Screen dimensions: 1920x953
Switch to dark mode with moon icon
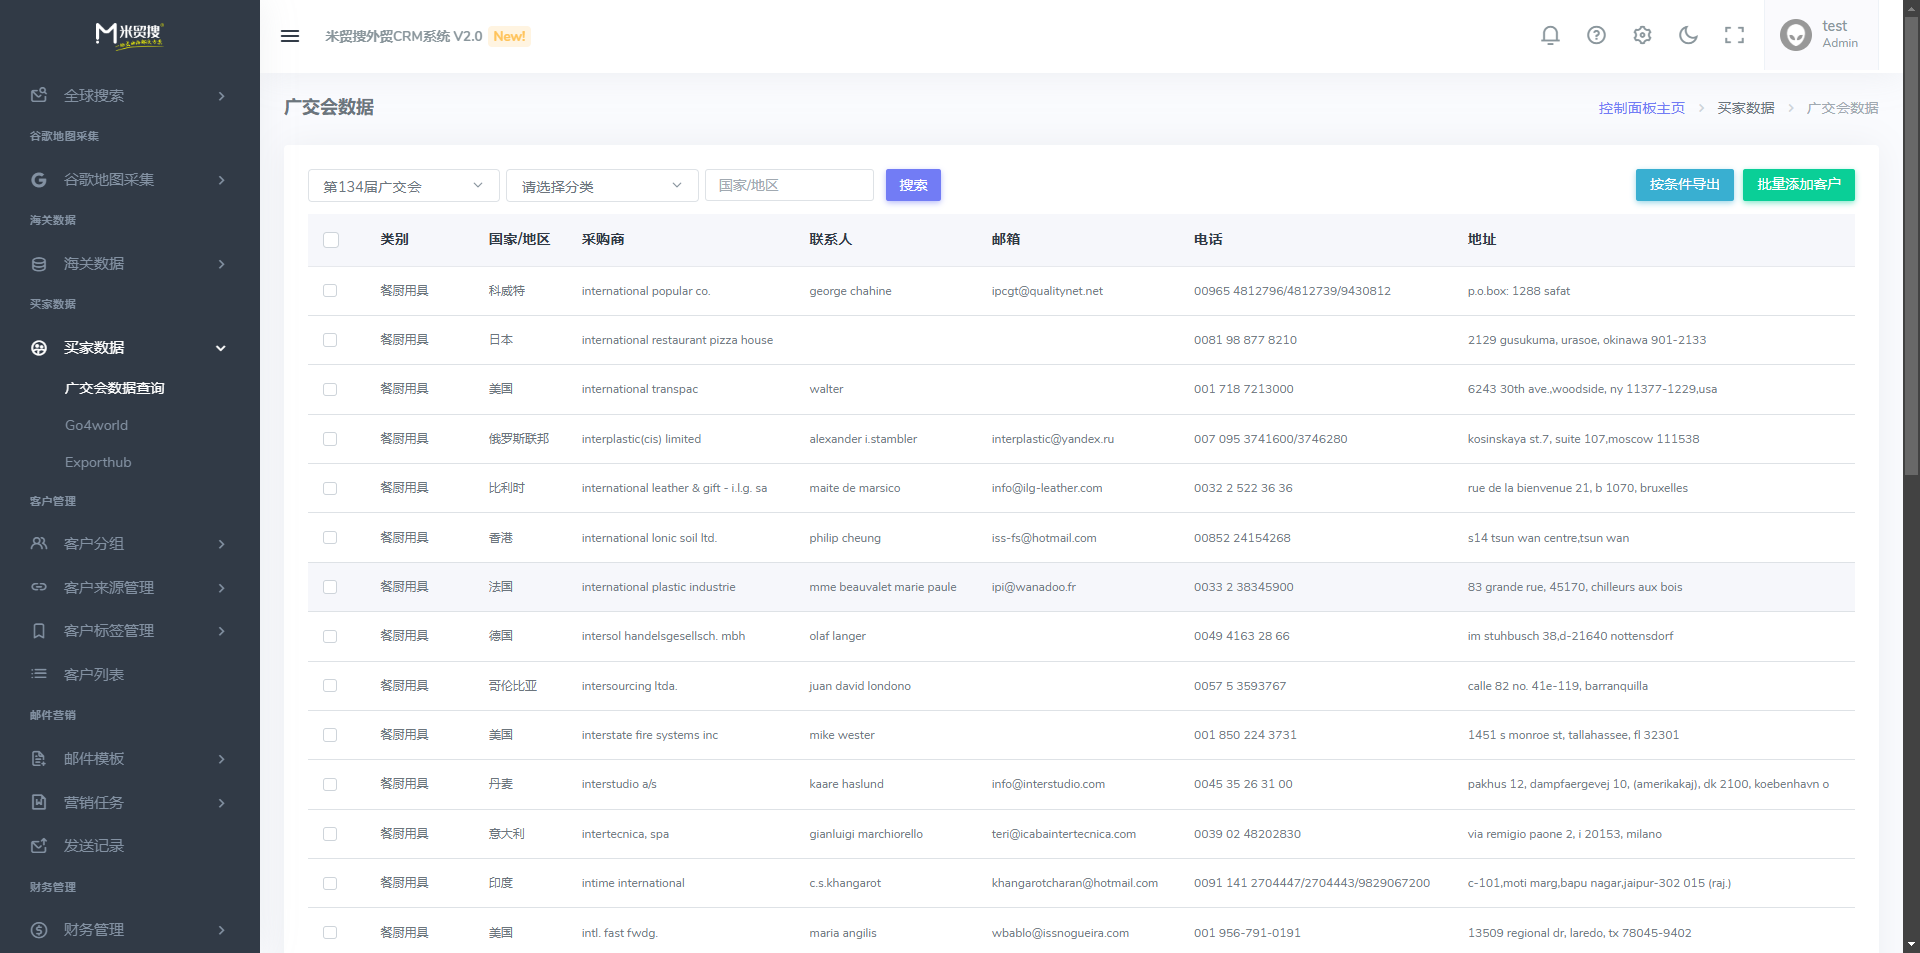coord(1688,36)
